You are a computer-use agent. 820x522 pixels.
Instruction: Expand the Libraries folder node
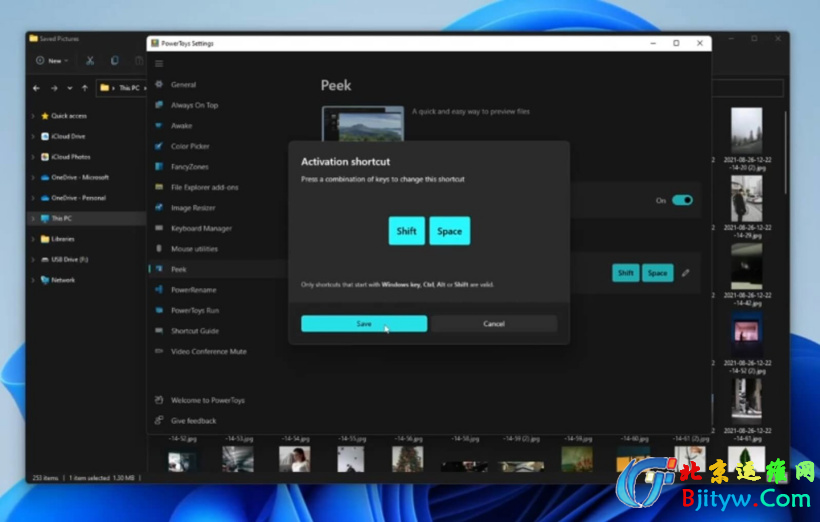tap(33, 239)
